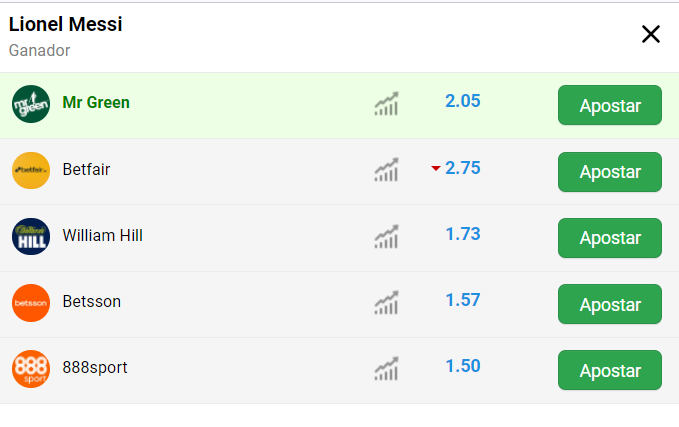Open odds history chart for Mr Green
Screen dimensions: 679x427
pyautogui.click(x=386, y=104)
